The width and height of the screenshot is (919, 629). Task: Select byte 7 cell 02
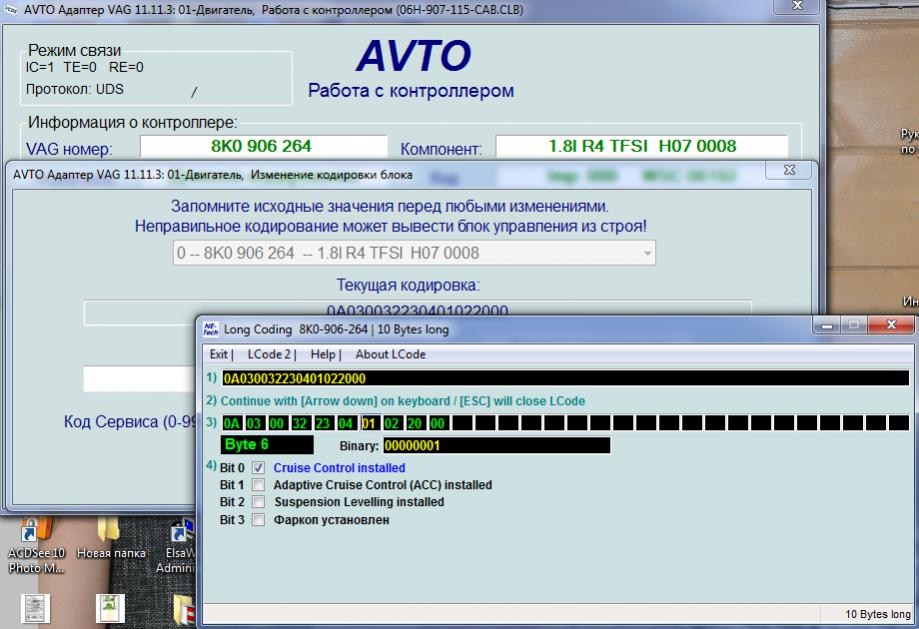pos(392,423)
